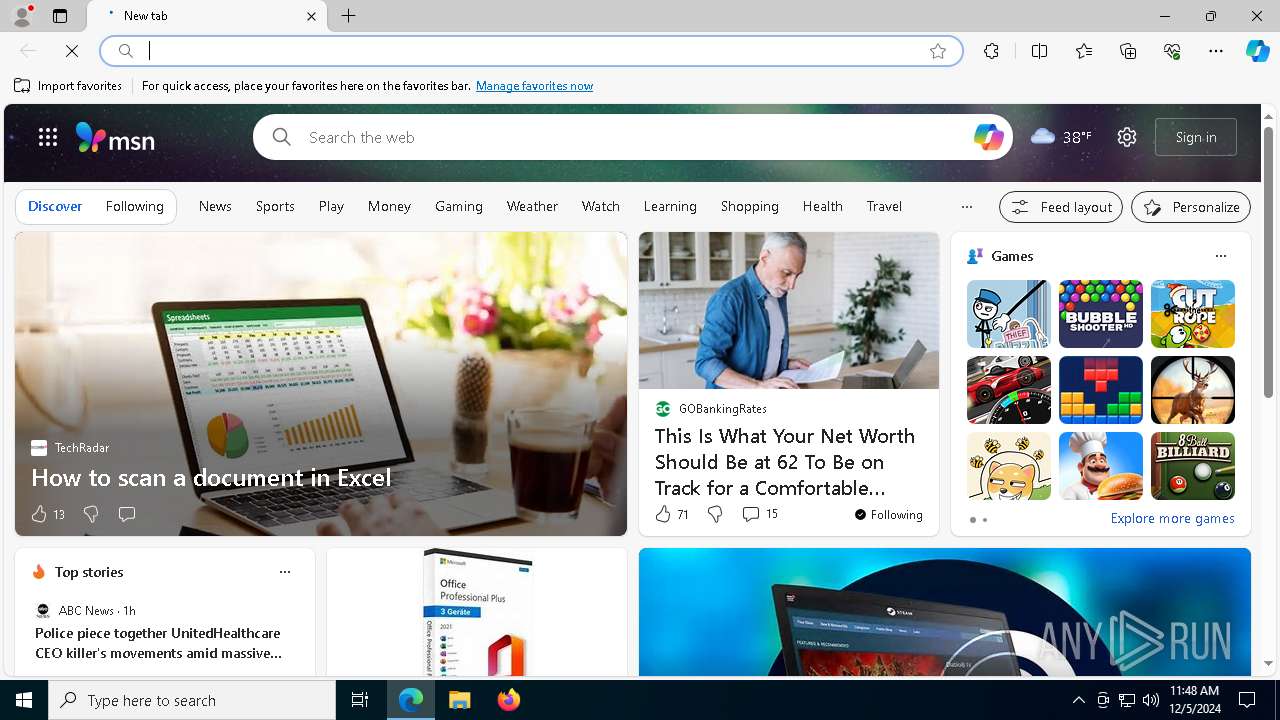Open the Learning category
This screenshot has height=720, width=1280.
[670, 206]
